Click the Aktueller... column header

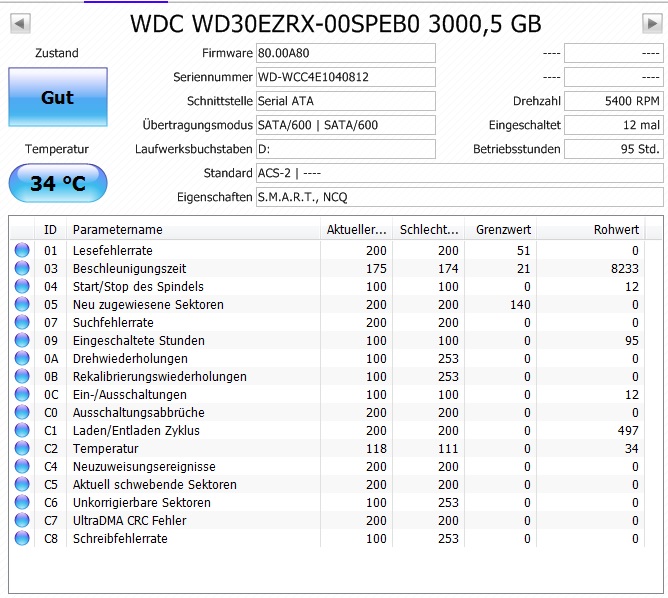(x=357, y=230)
